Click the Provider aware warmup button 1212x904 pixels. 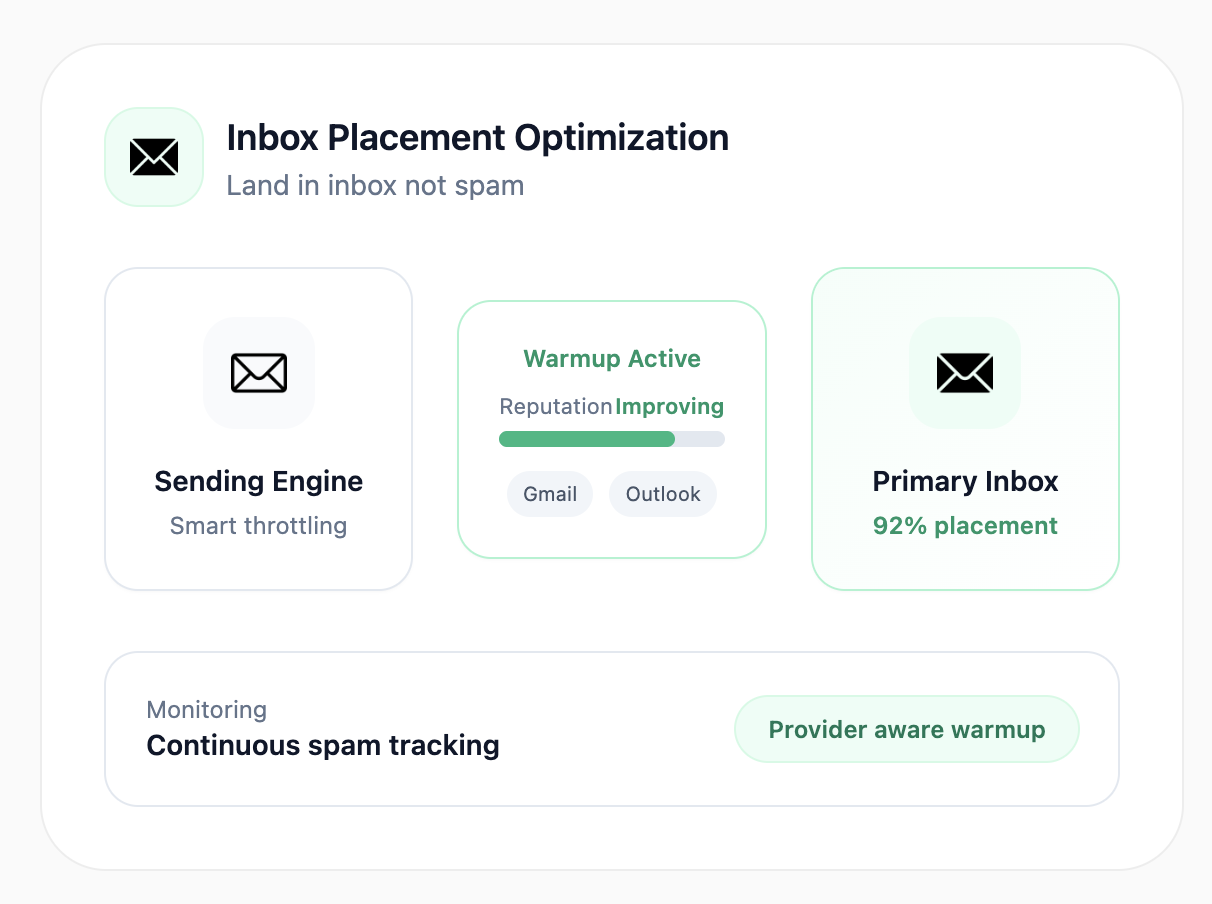tap(906, 728)
